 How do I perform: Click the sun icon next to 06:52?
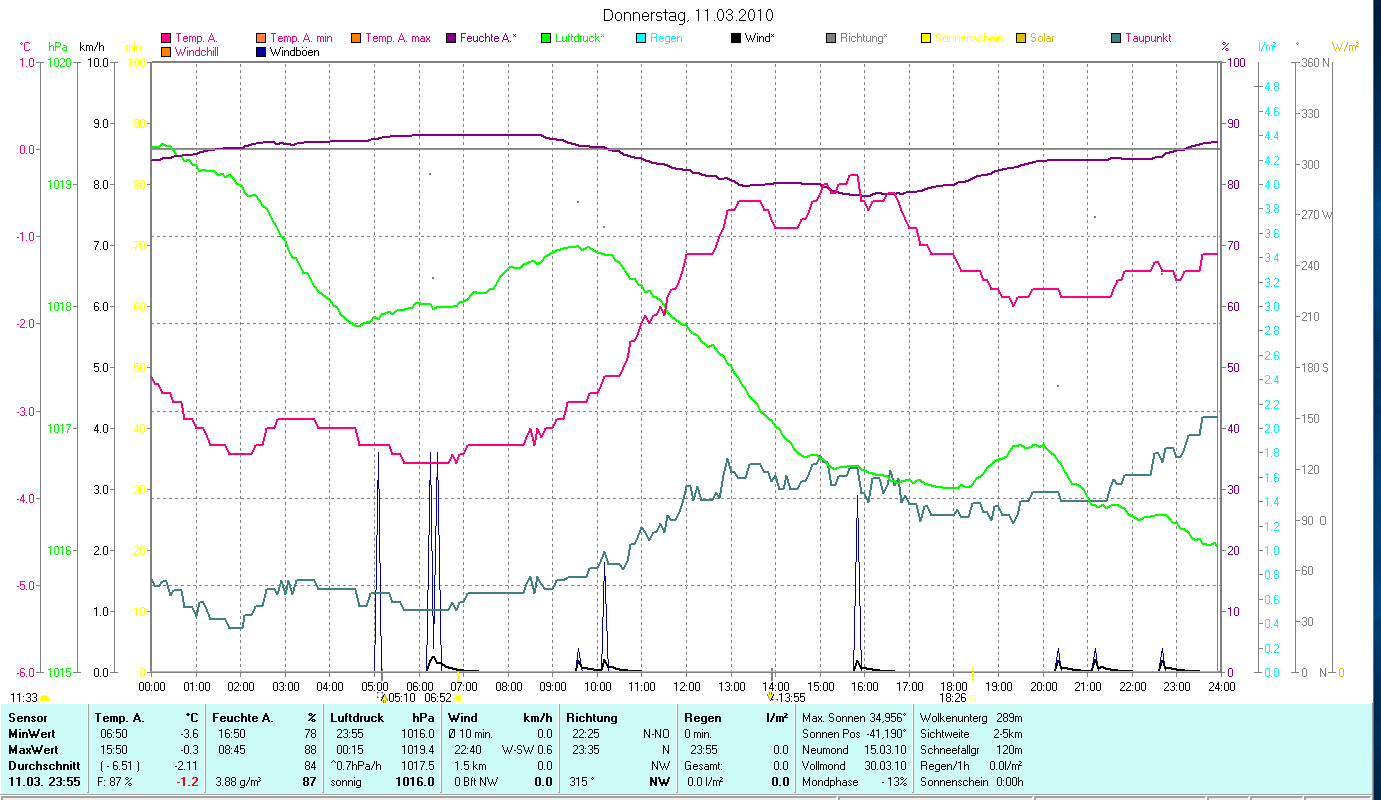point(459,698)
